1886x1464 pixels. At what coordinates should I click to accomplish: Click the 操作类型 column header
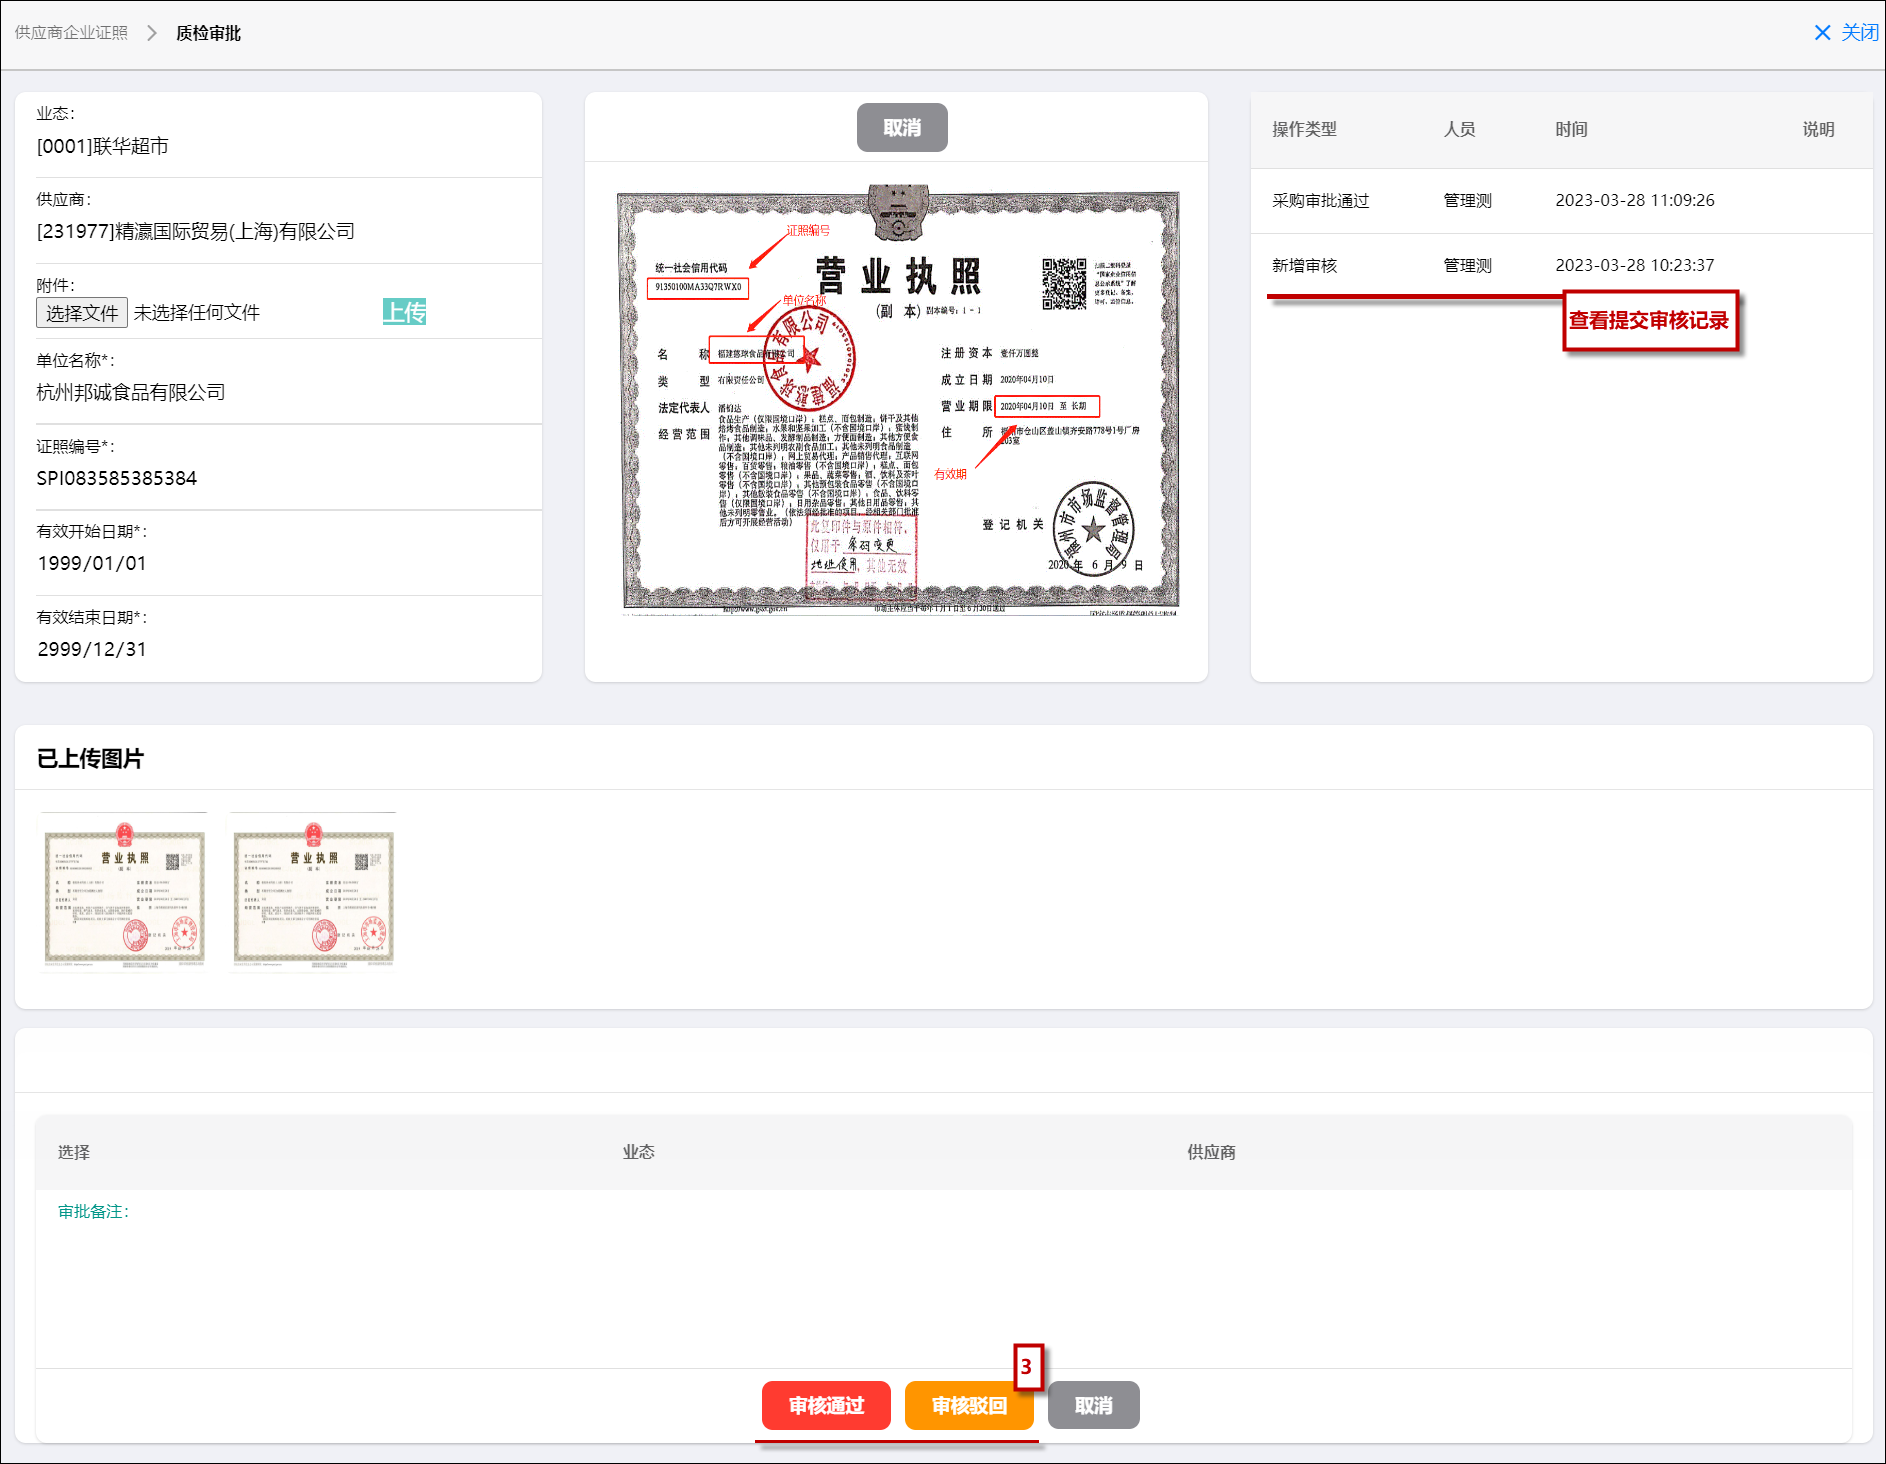click(1304, 129)
